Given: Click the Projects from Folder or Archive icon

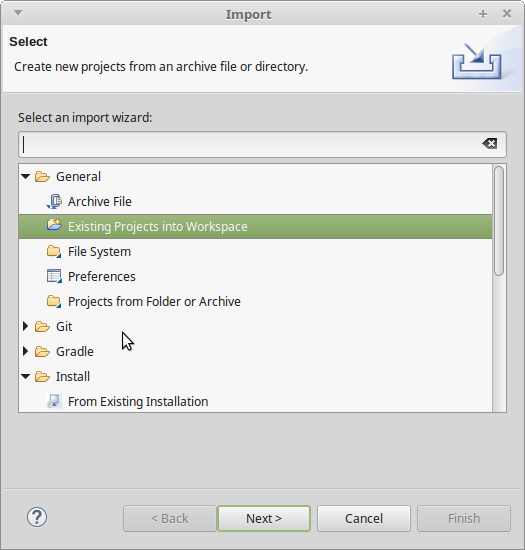Looking at the screenshot, I should tap(54, 301).
